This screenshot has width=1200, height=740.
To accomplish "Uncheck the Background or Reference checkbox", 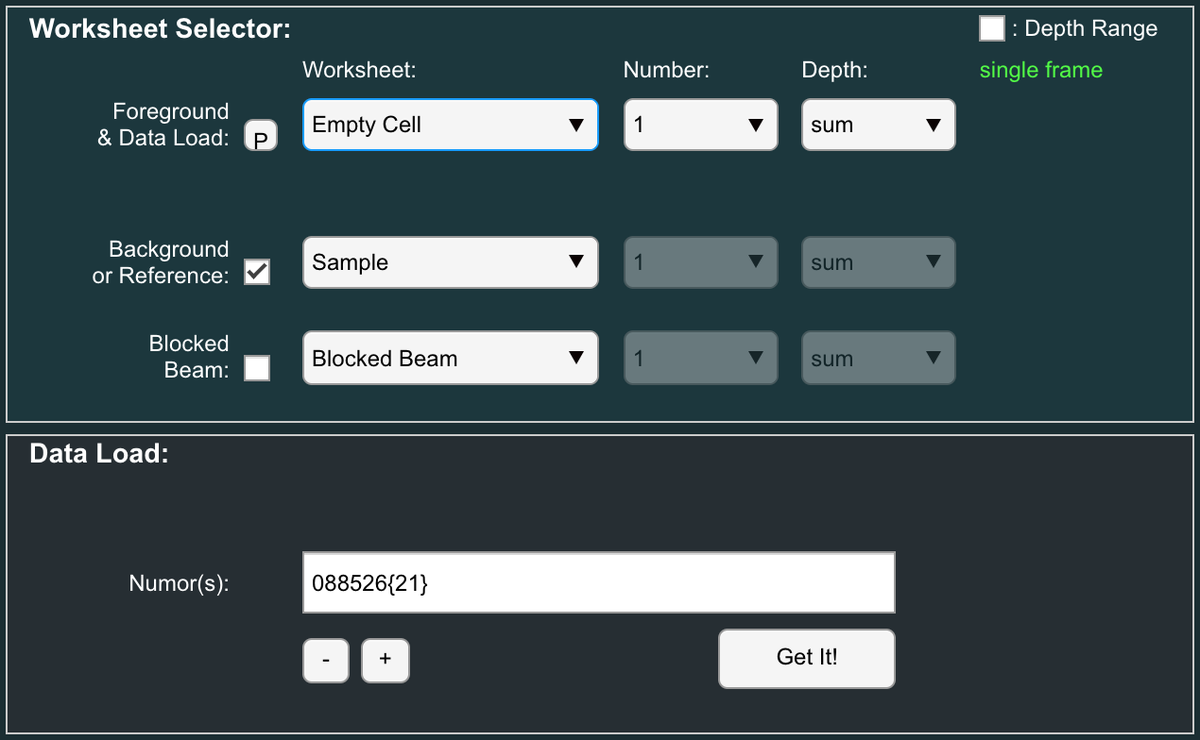I will click(257, 272).
